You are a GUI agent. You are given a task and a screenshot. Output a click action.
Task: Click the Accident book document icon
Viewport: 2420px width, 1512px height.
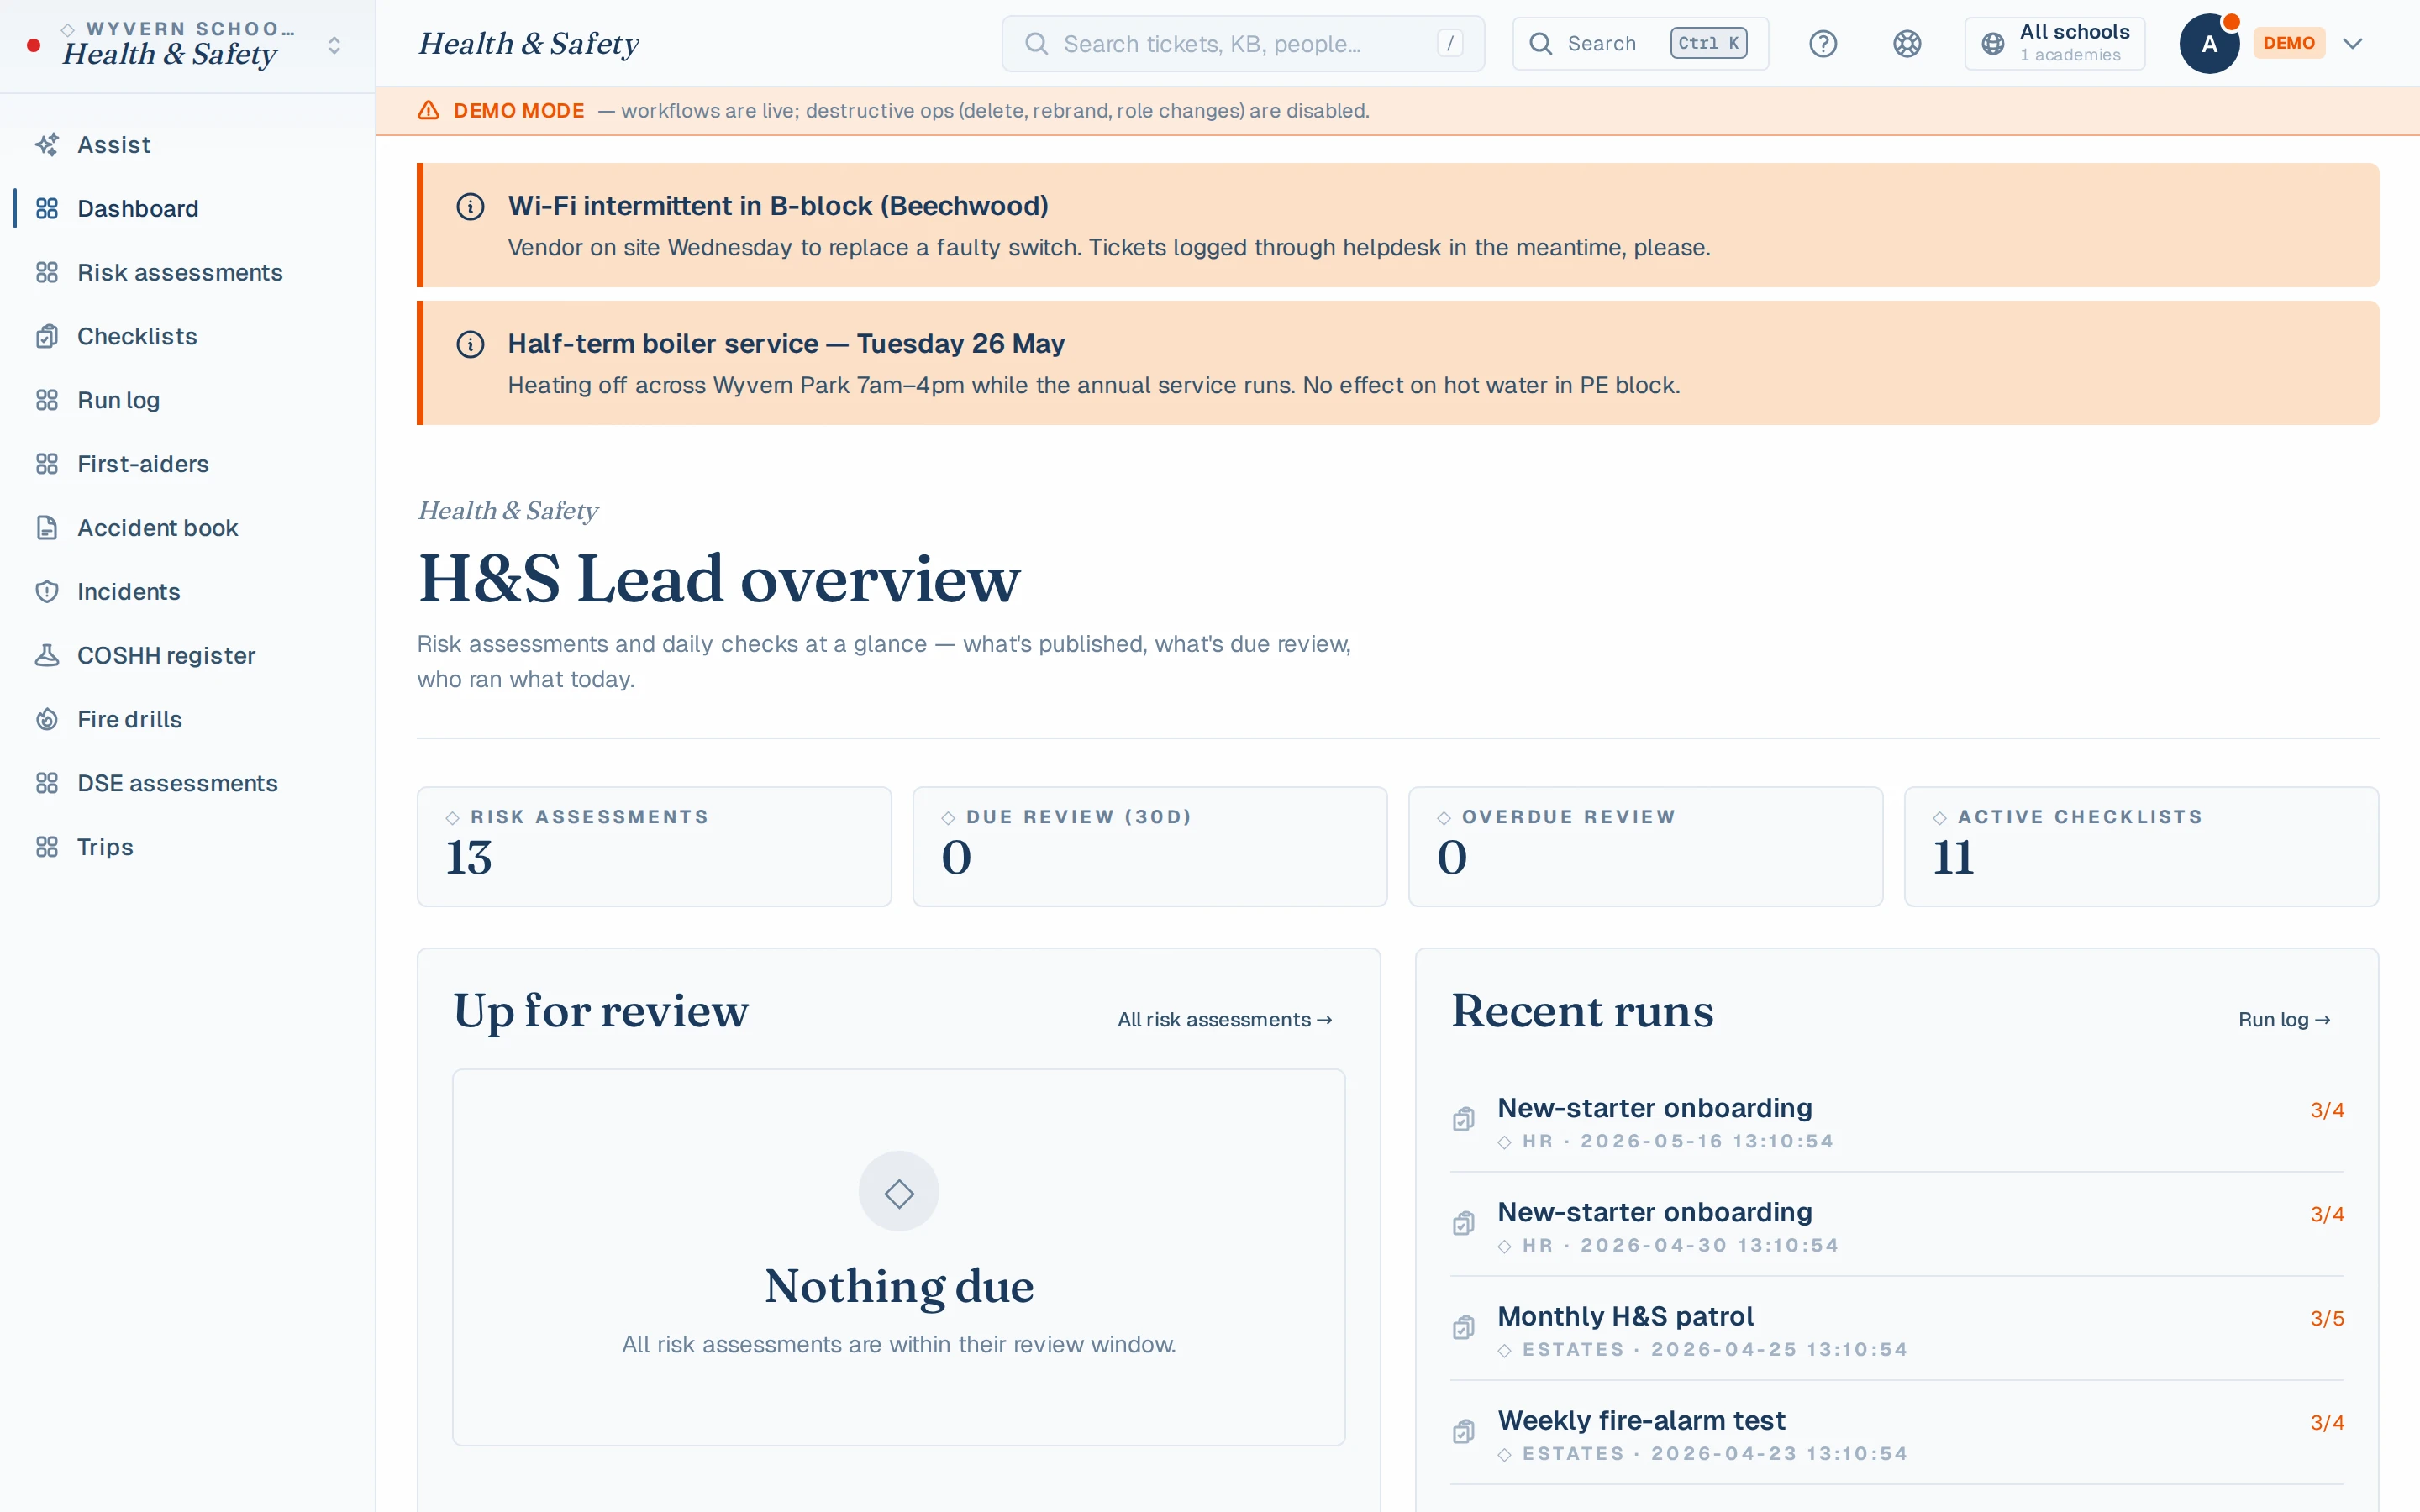pyautogui.click(x=47, y=528)
